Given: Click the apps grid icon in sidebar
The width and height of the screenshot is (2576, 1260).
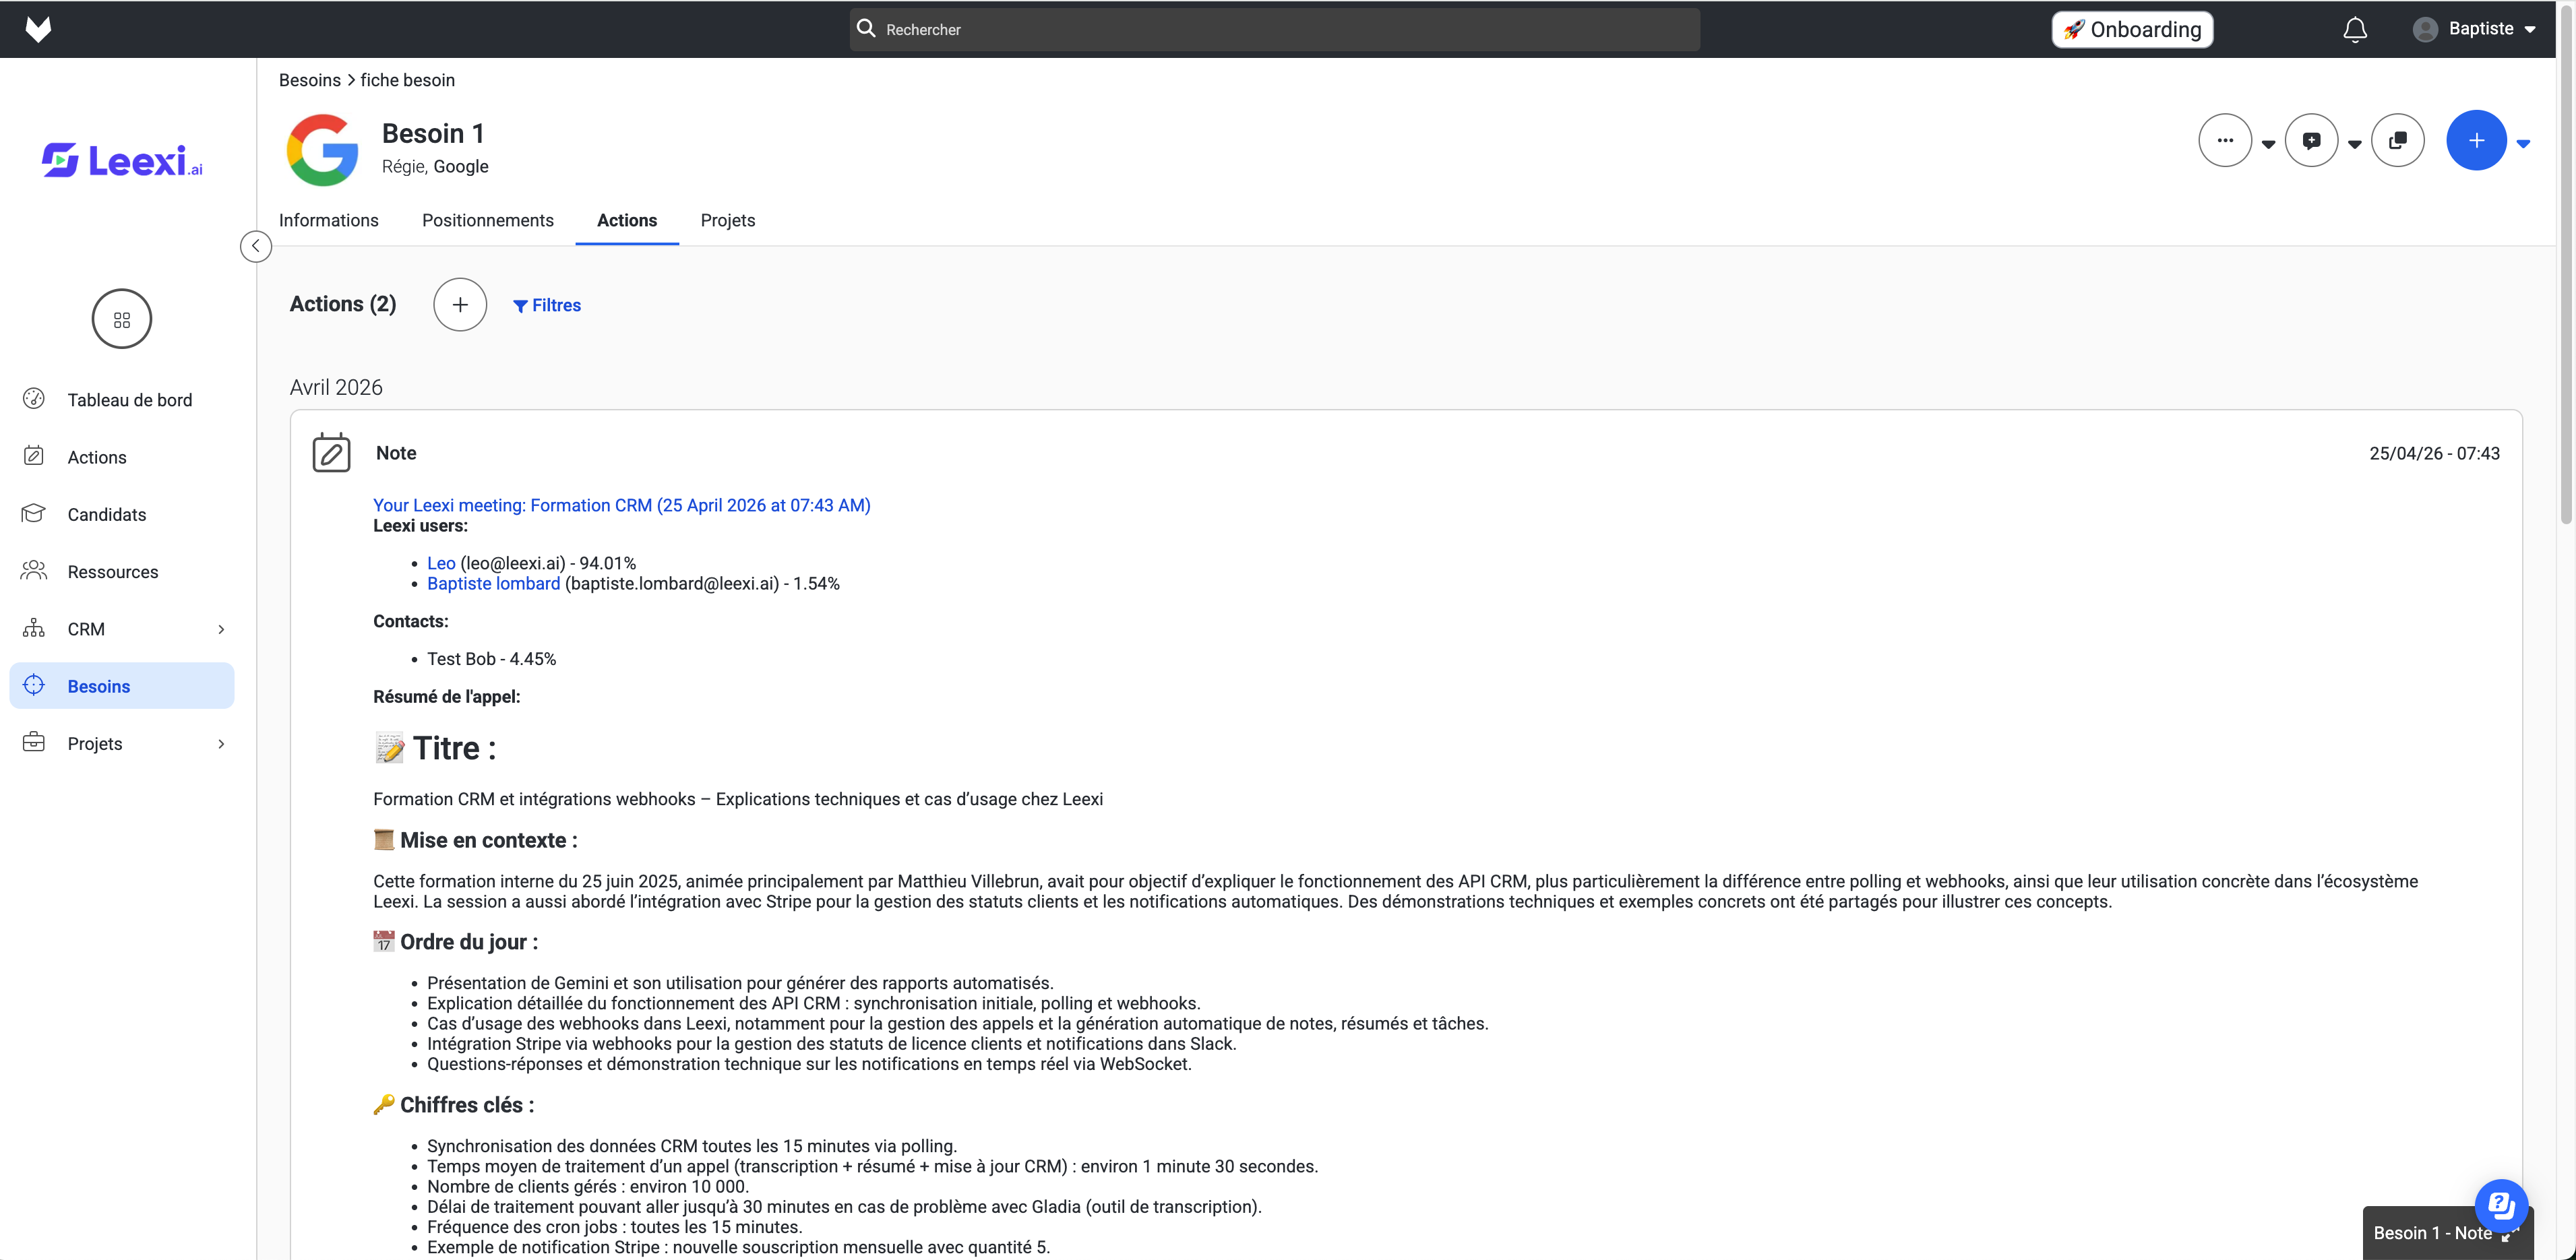Looking at the screenshot, I should (x=122, y=319).
